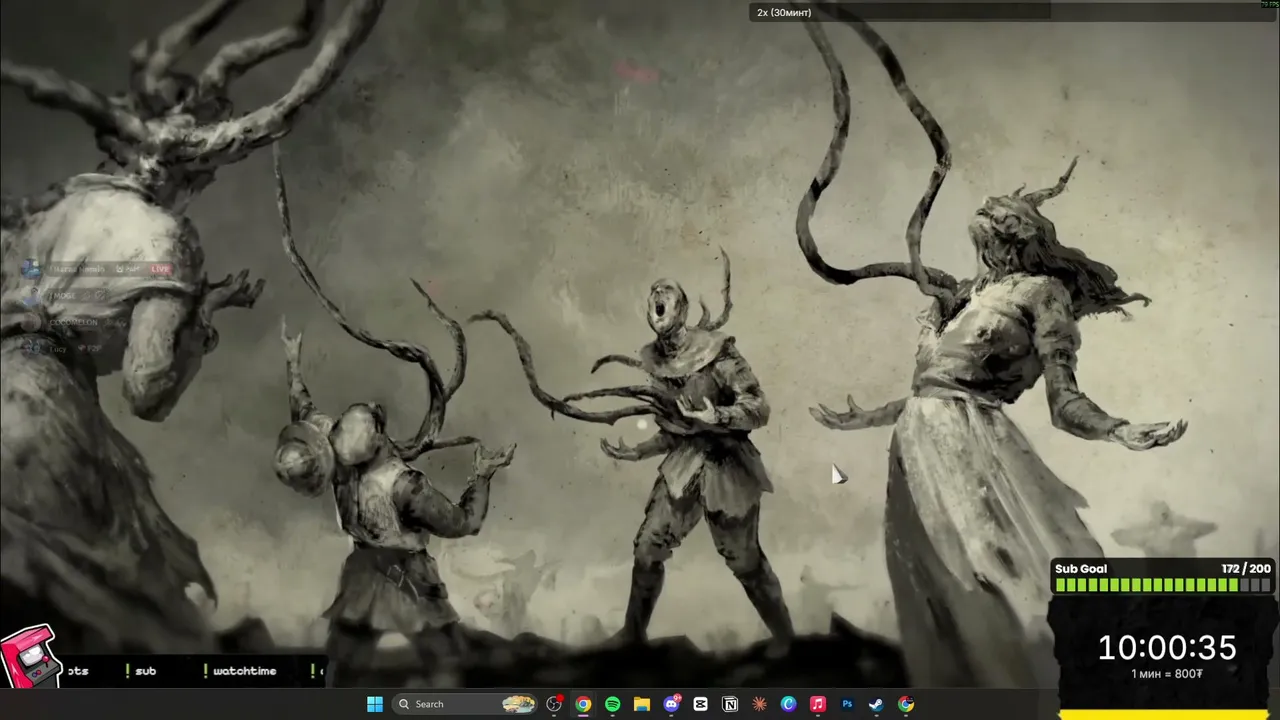
Task: Click the '1 мин = 800₸' label
Action: click(x=1167, y=674)
